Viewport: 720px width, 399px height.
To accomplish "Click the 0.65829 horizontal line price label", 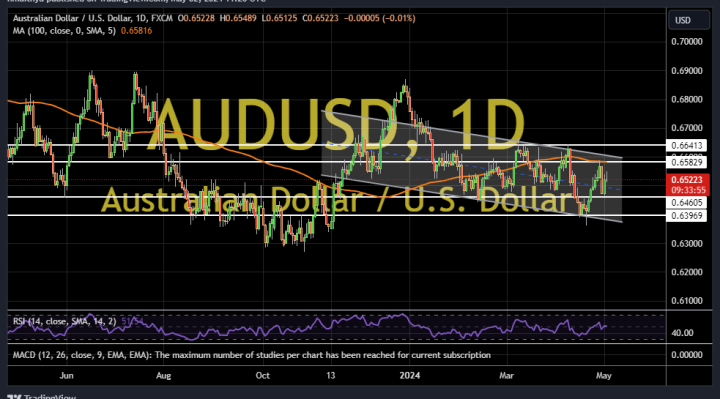I will click(686, 162).
